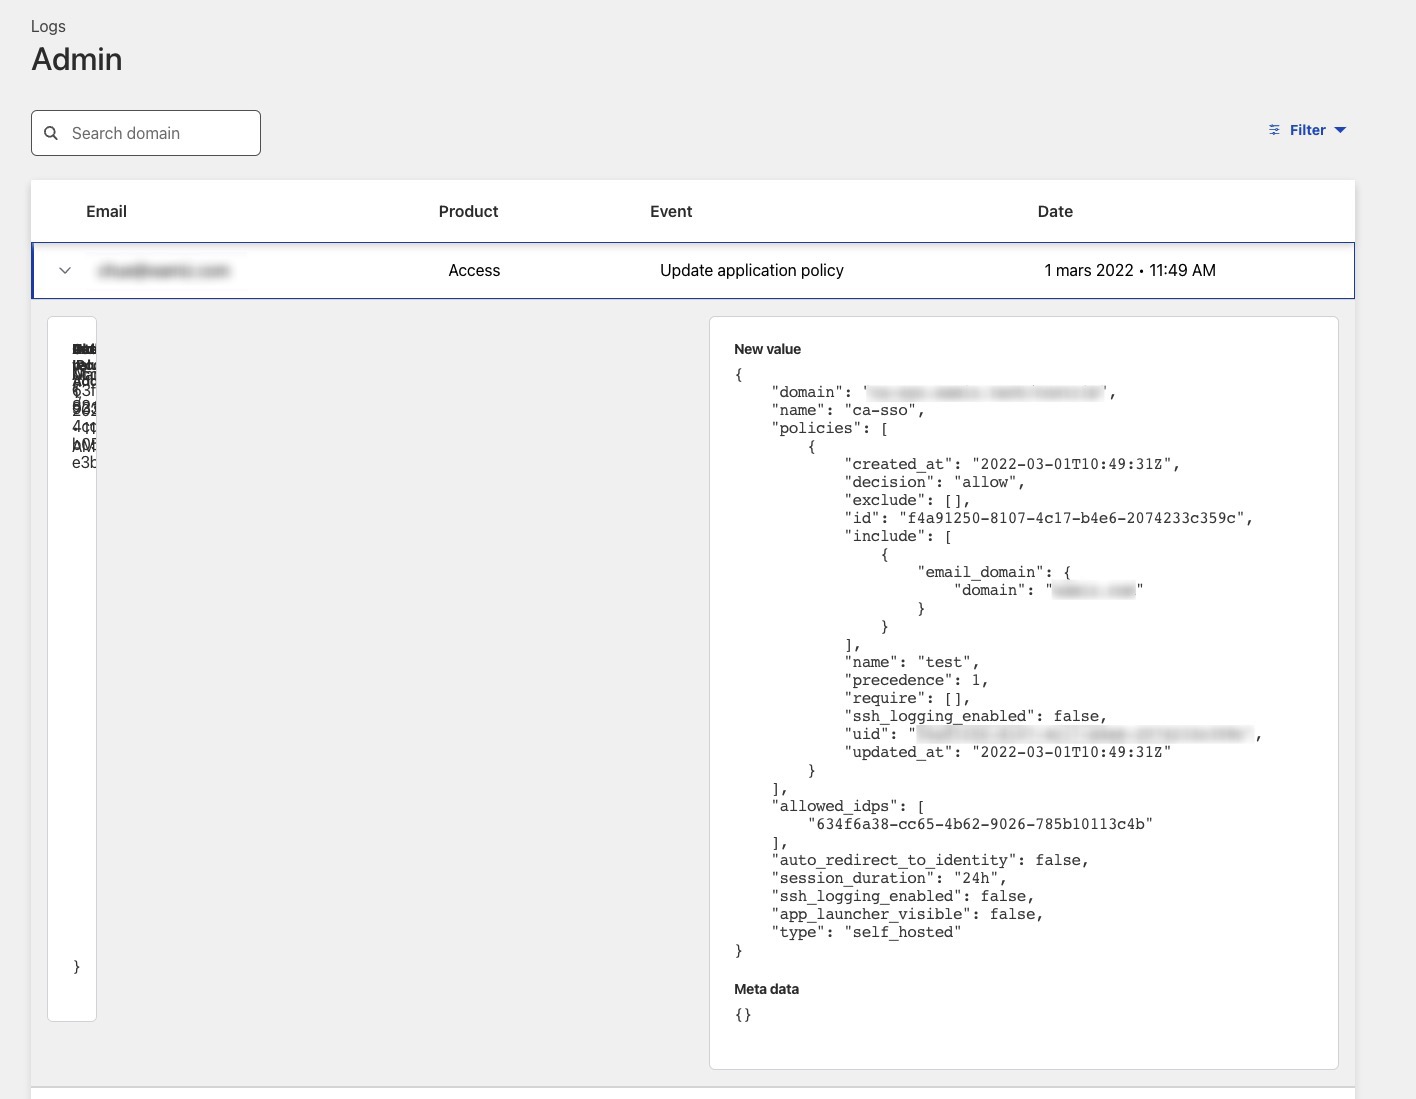Collapse the Update application policy row
Screen dimensions: 1416x1099
coord(65,270)
